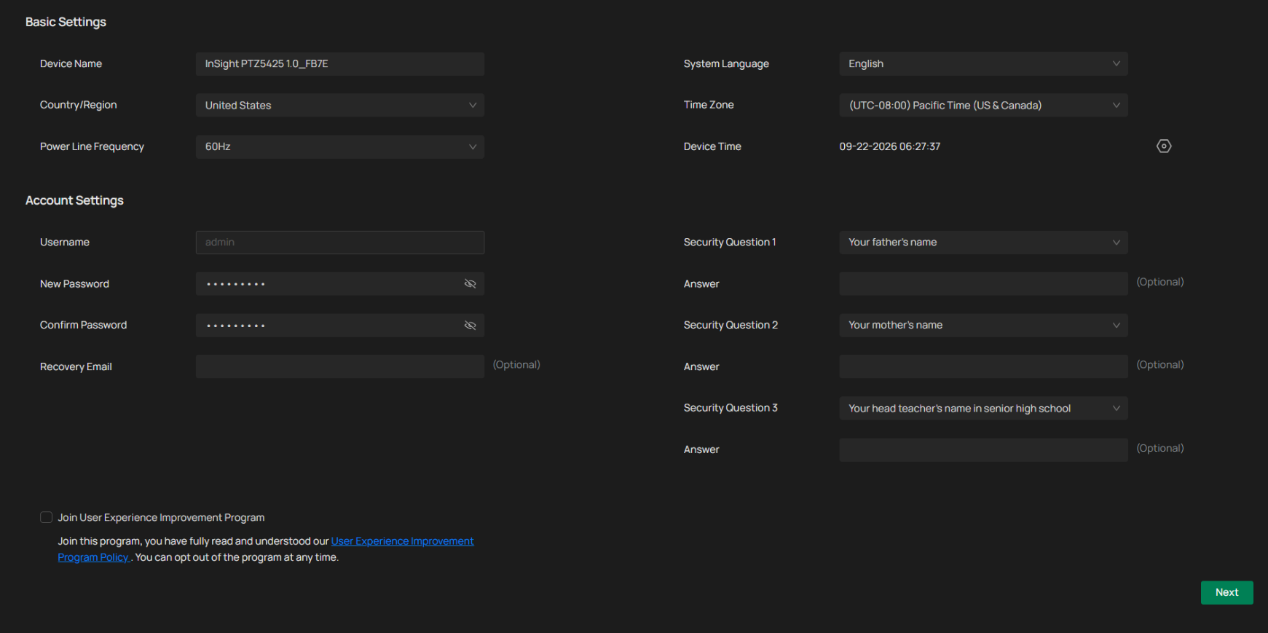1268x633 pixels.
Task: Click Answer field for Security Question 1
Action: pyautogui.click(x=984, y=284)
